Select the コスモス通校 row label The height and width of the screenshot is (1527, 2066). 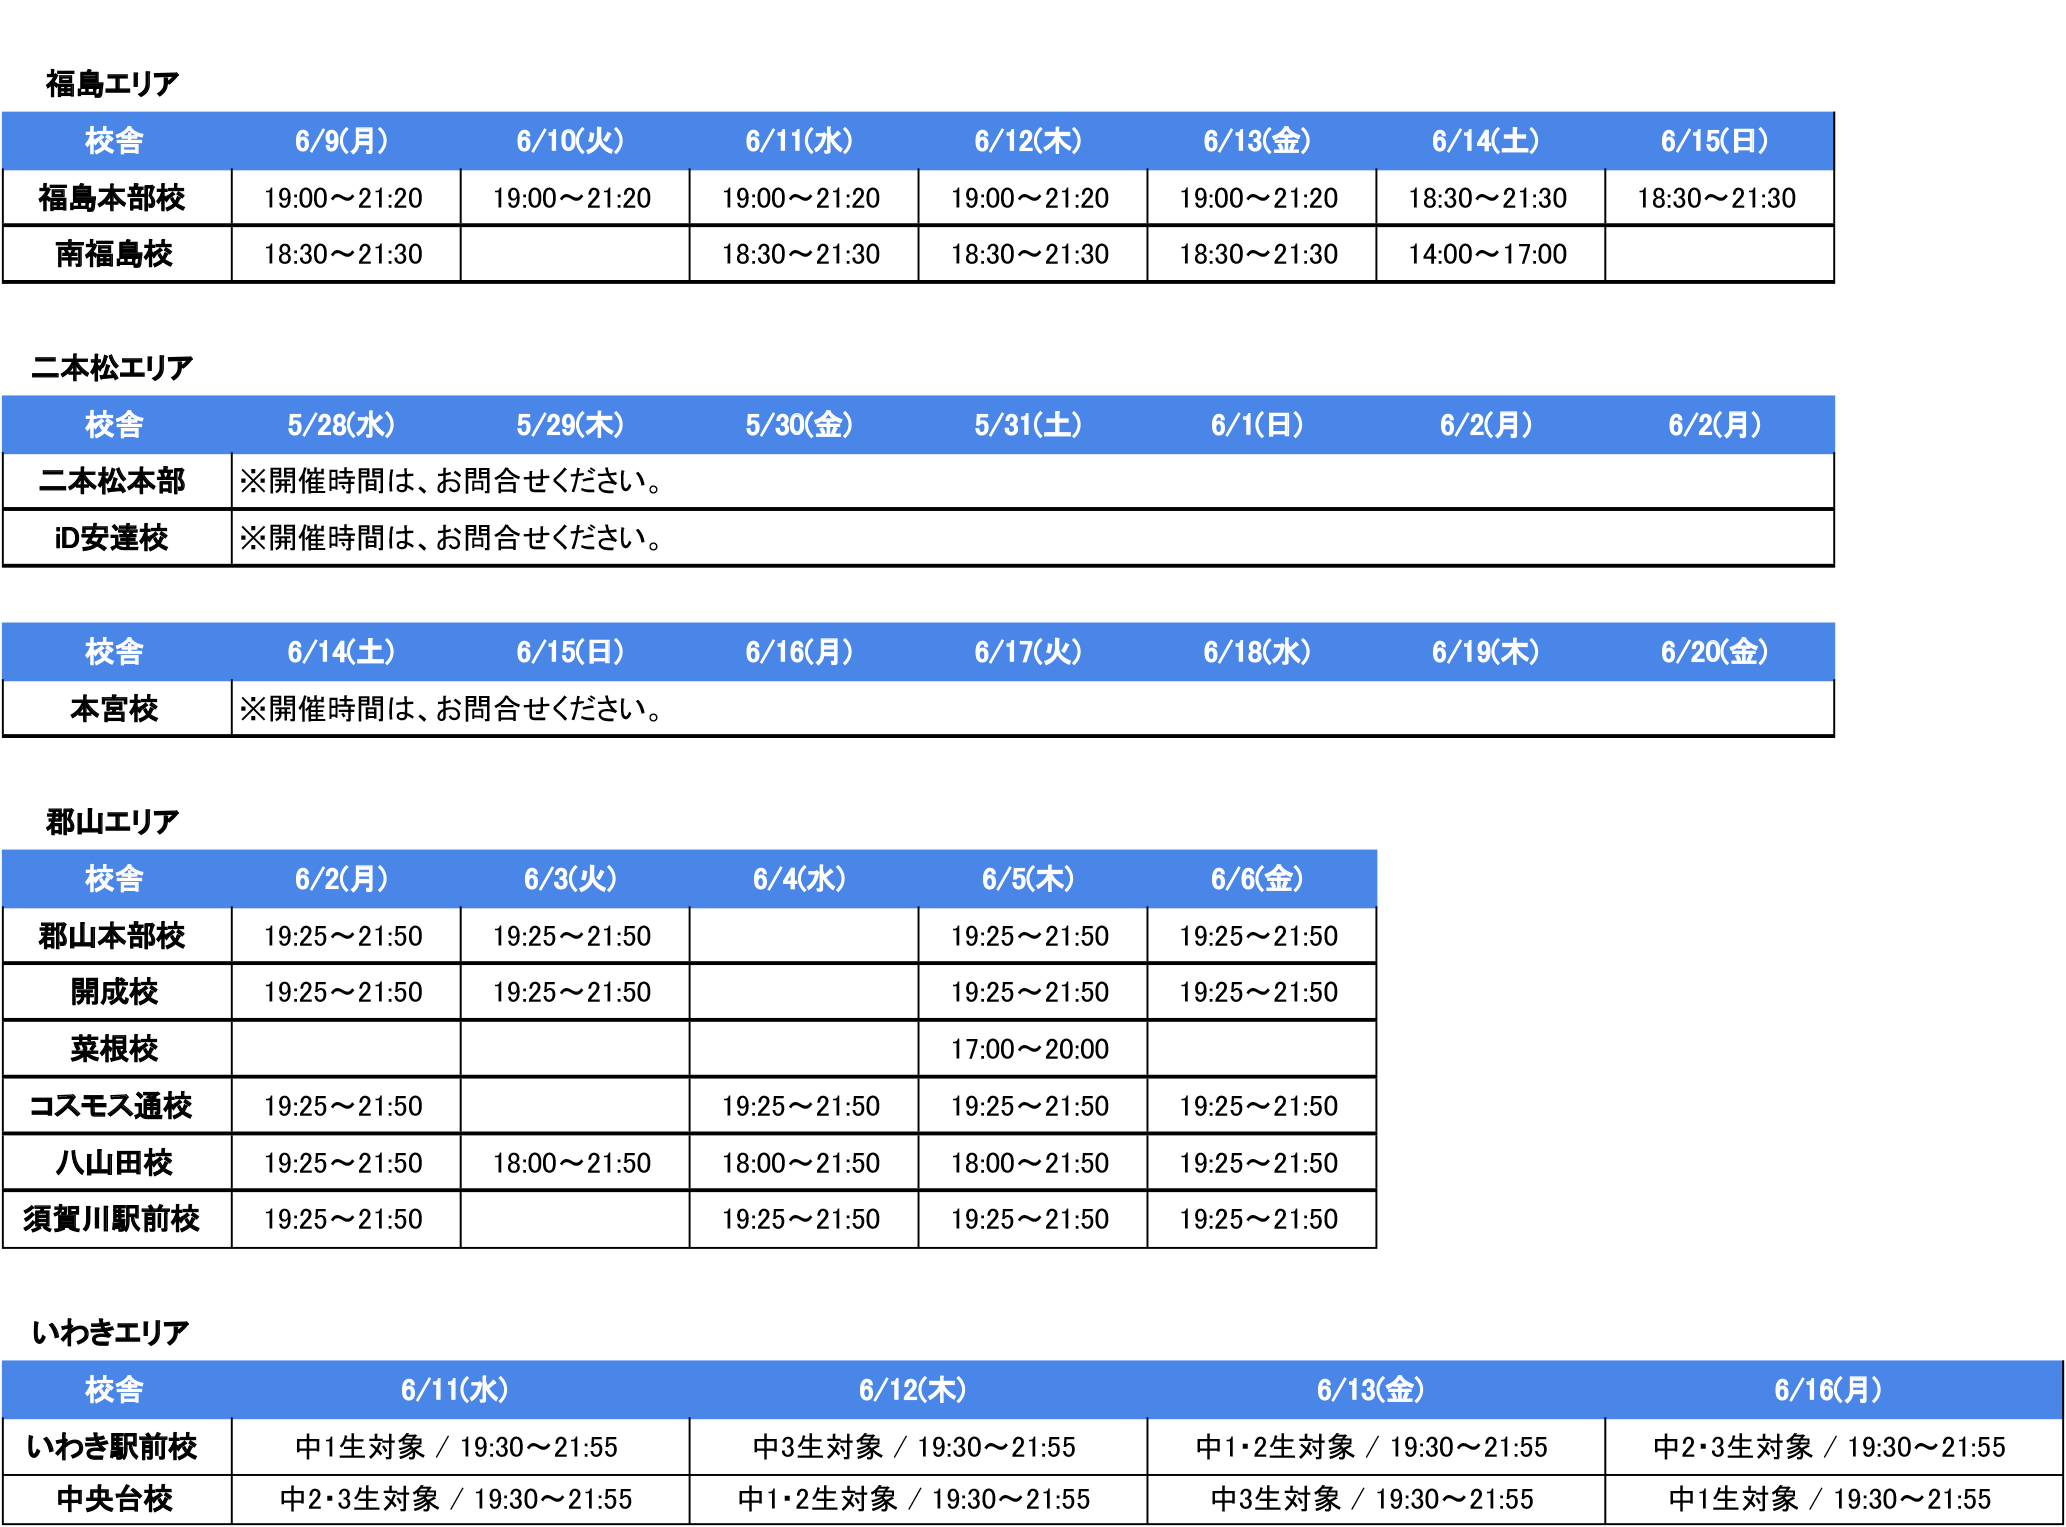pyautogui.click(x=111, y=1106)
